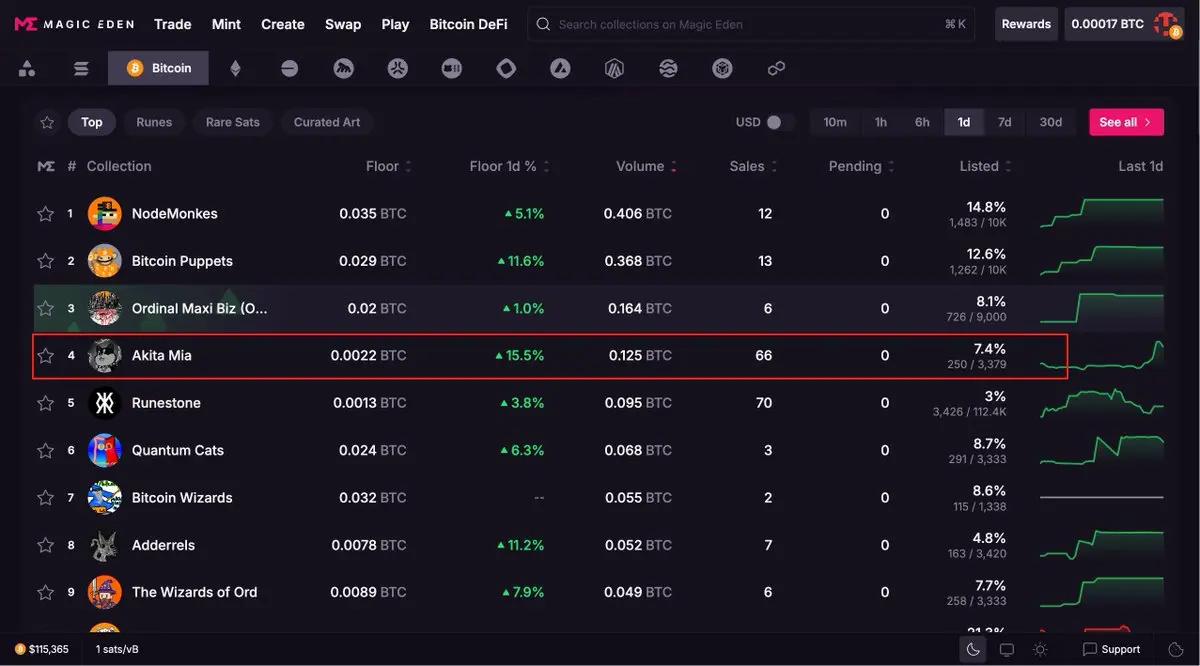The image size is (1200, 666).
Task: Open the Create menu
Action: 283,24
